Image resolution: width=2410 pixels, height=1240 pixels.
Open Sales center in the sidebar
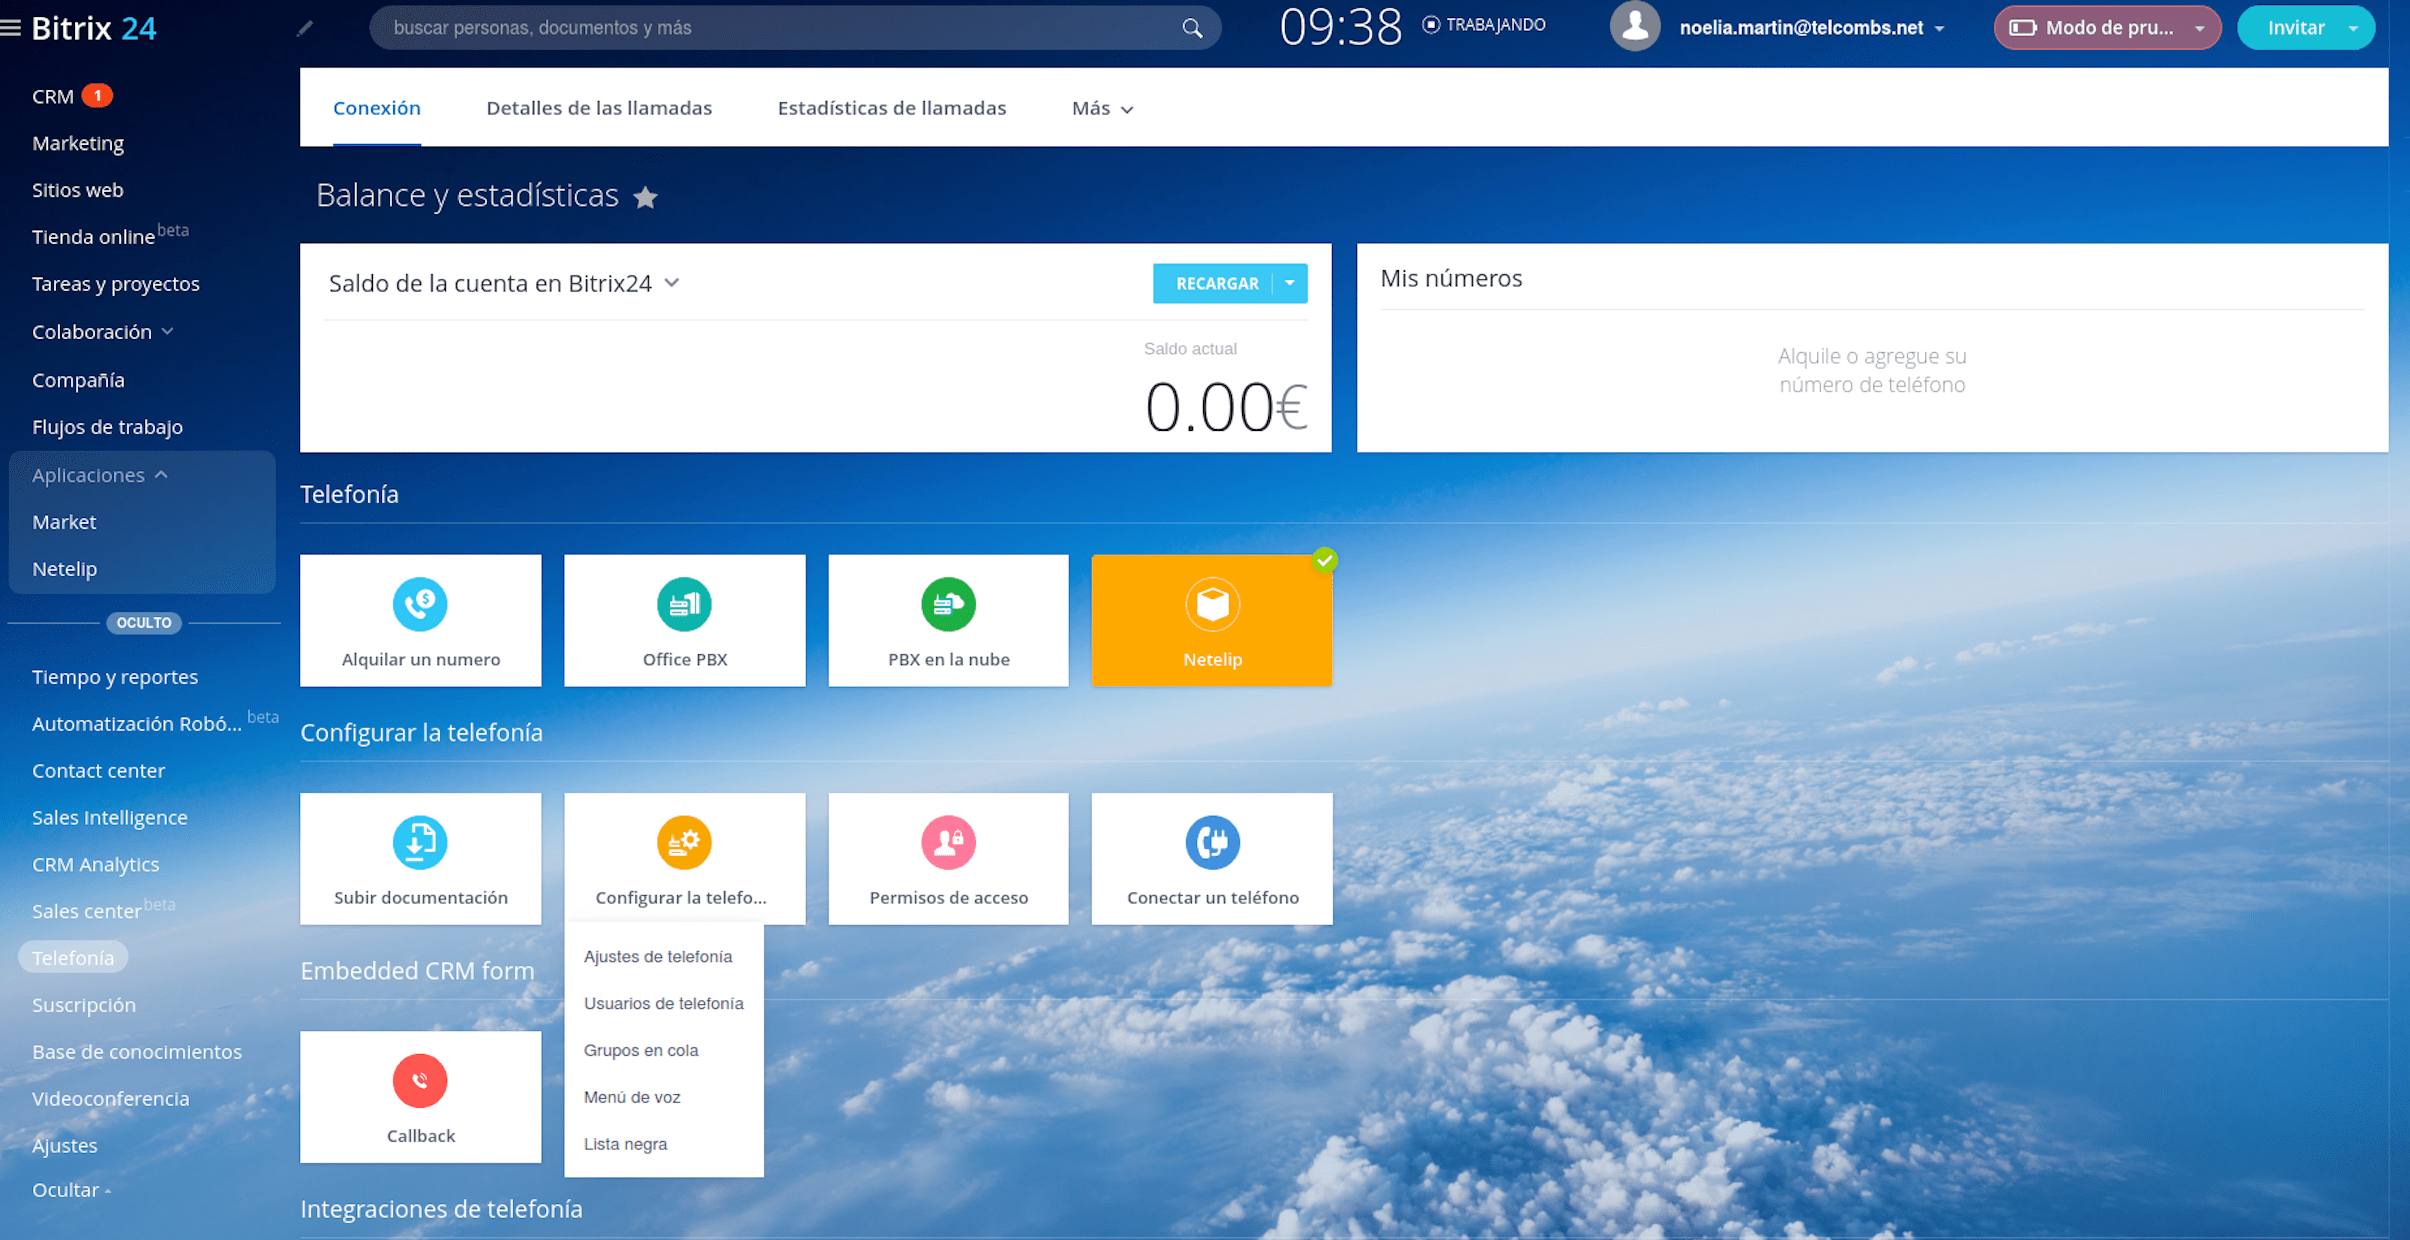[86, 911]
